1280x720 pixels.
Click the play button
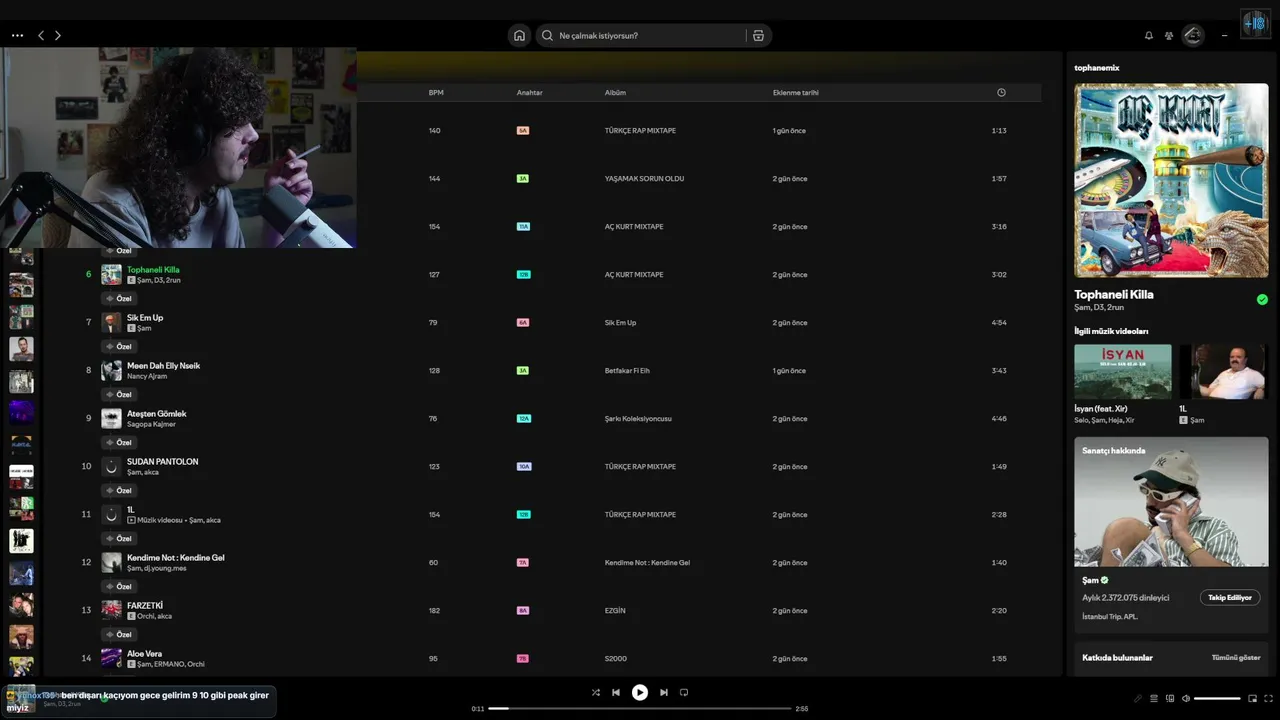click(x=640, y=692)
